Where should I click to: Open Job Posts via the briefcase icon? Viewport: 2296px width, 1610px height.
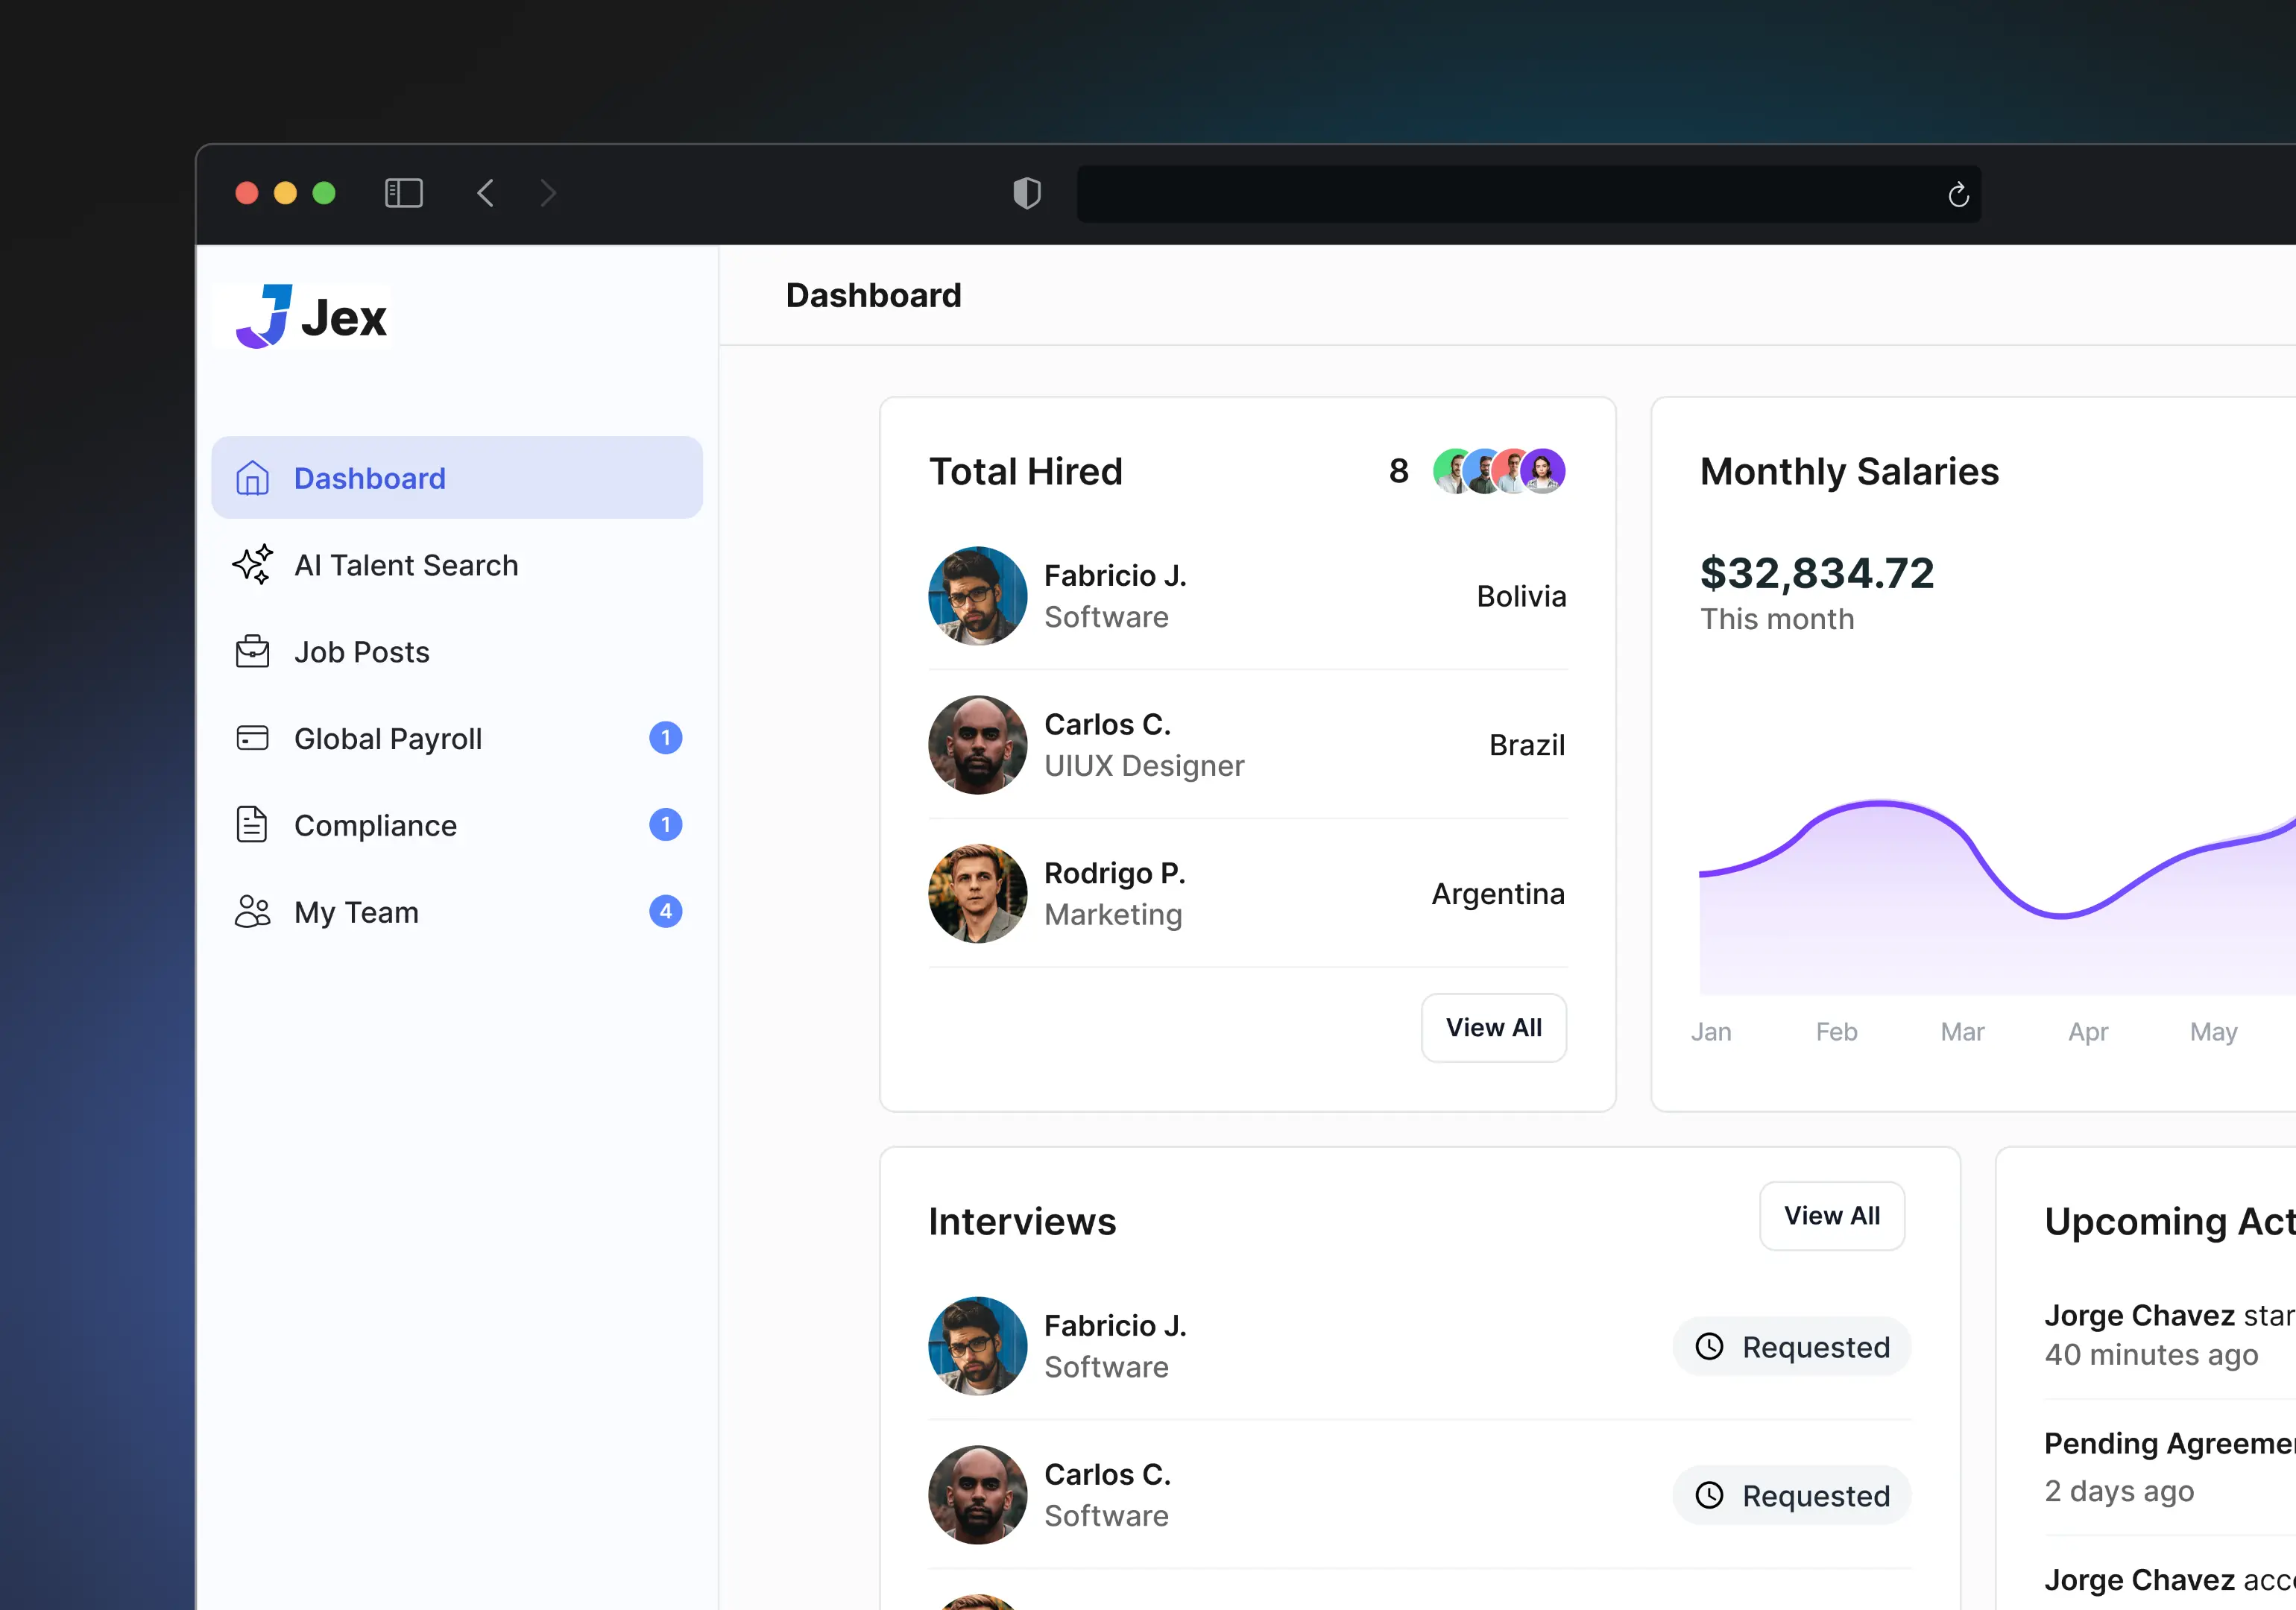[x=252, y=651]
